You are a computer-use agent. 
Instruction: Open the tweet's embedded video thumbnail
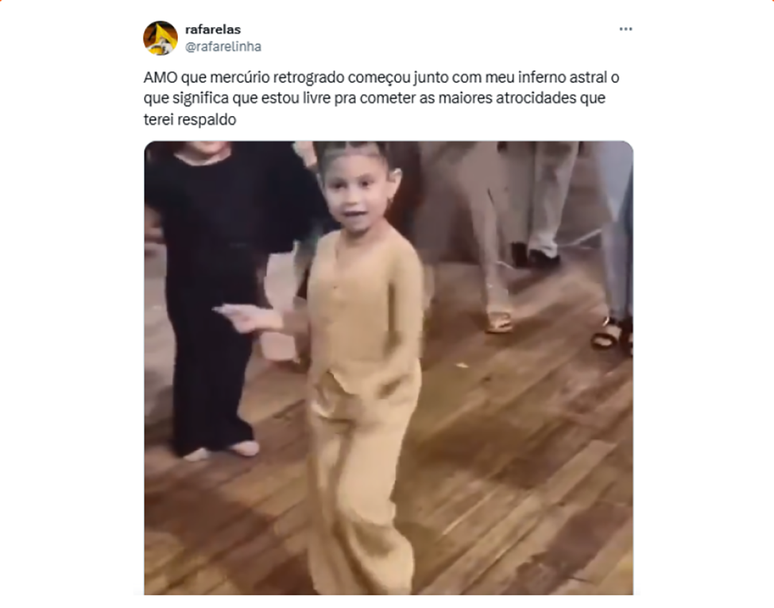[388, 368]
